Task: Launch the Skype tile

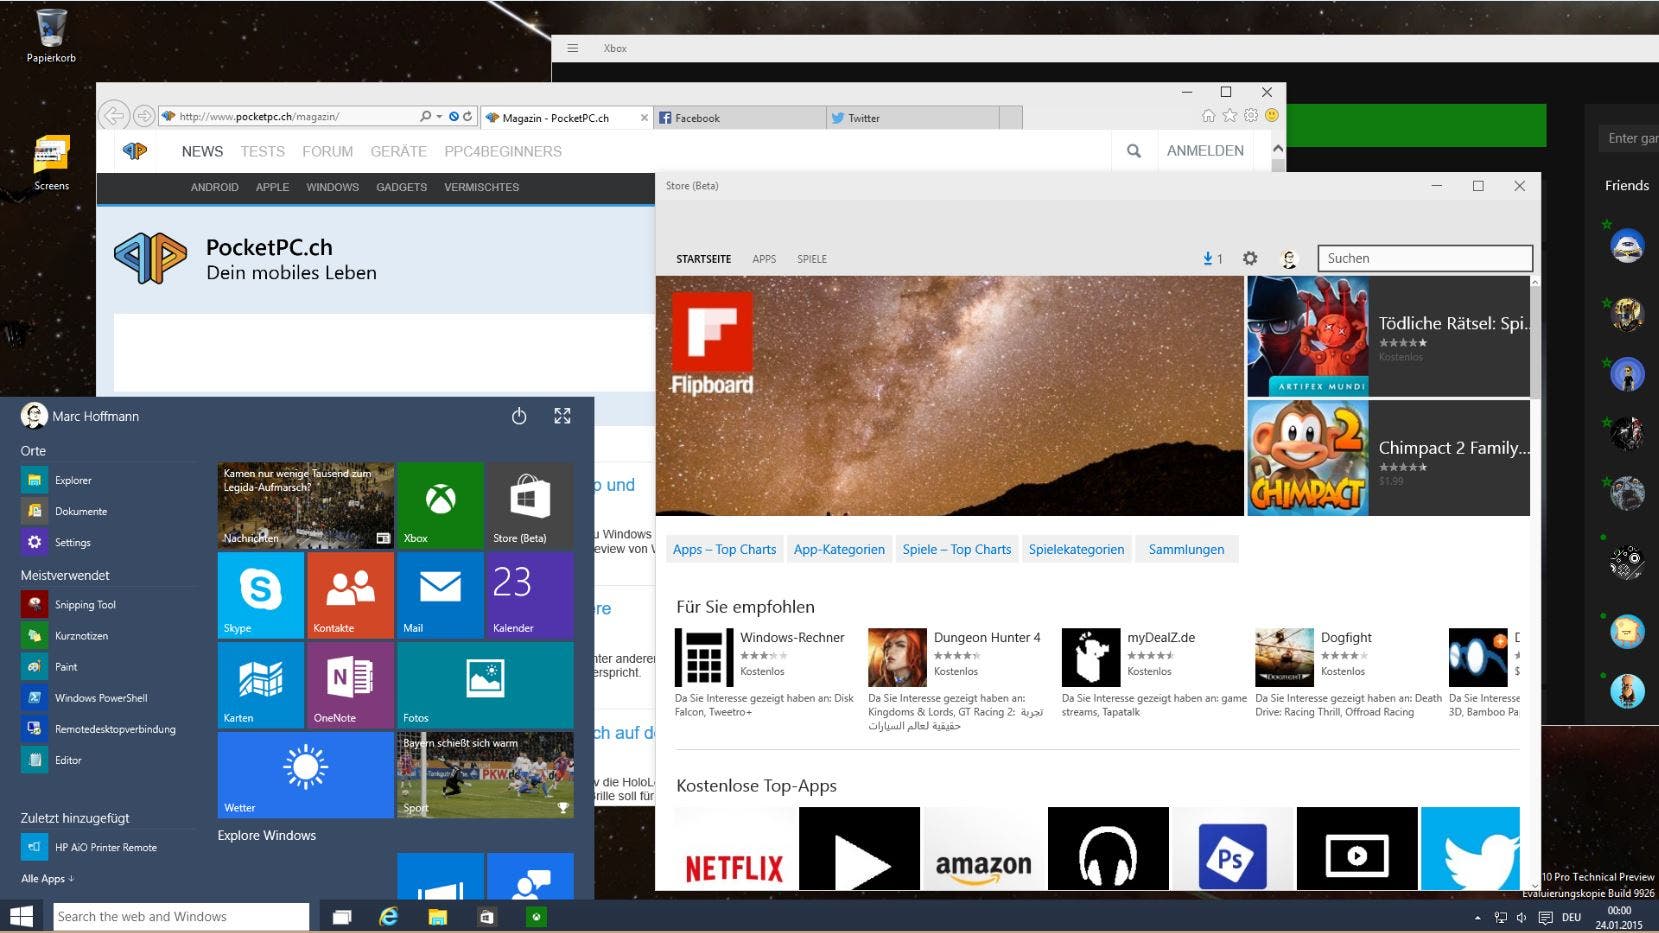Action: click(261, 596)
